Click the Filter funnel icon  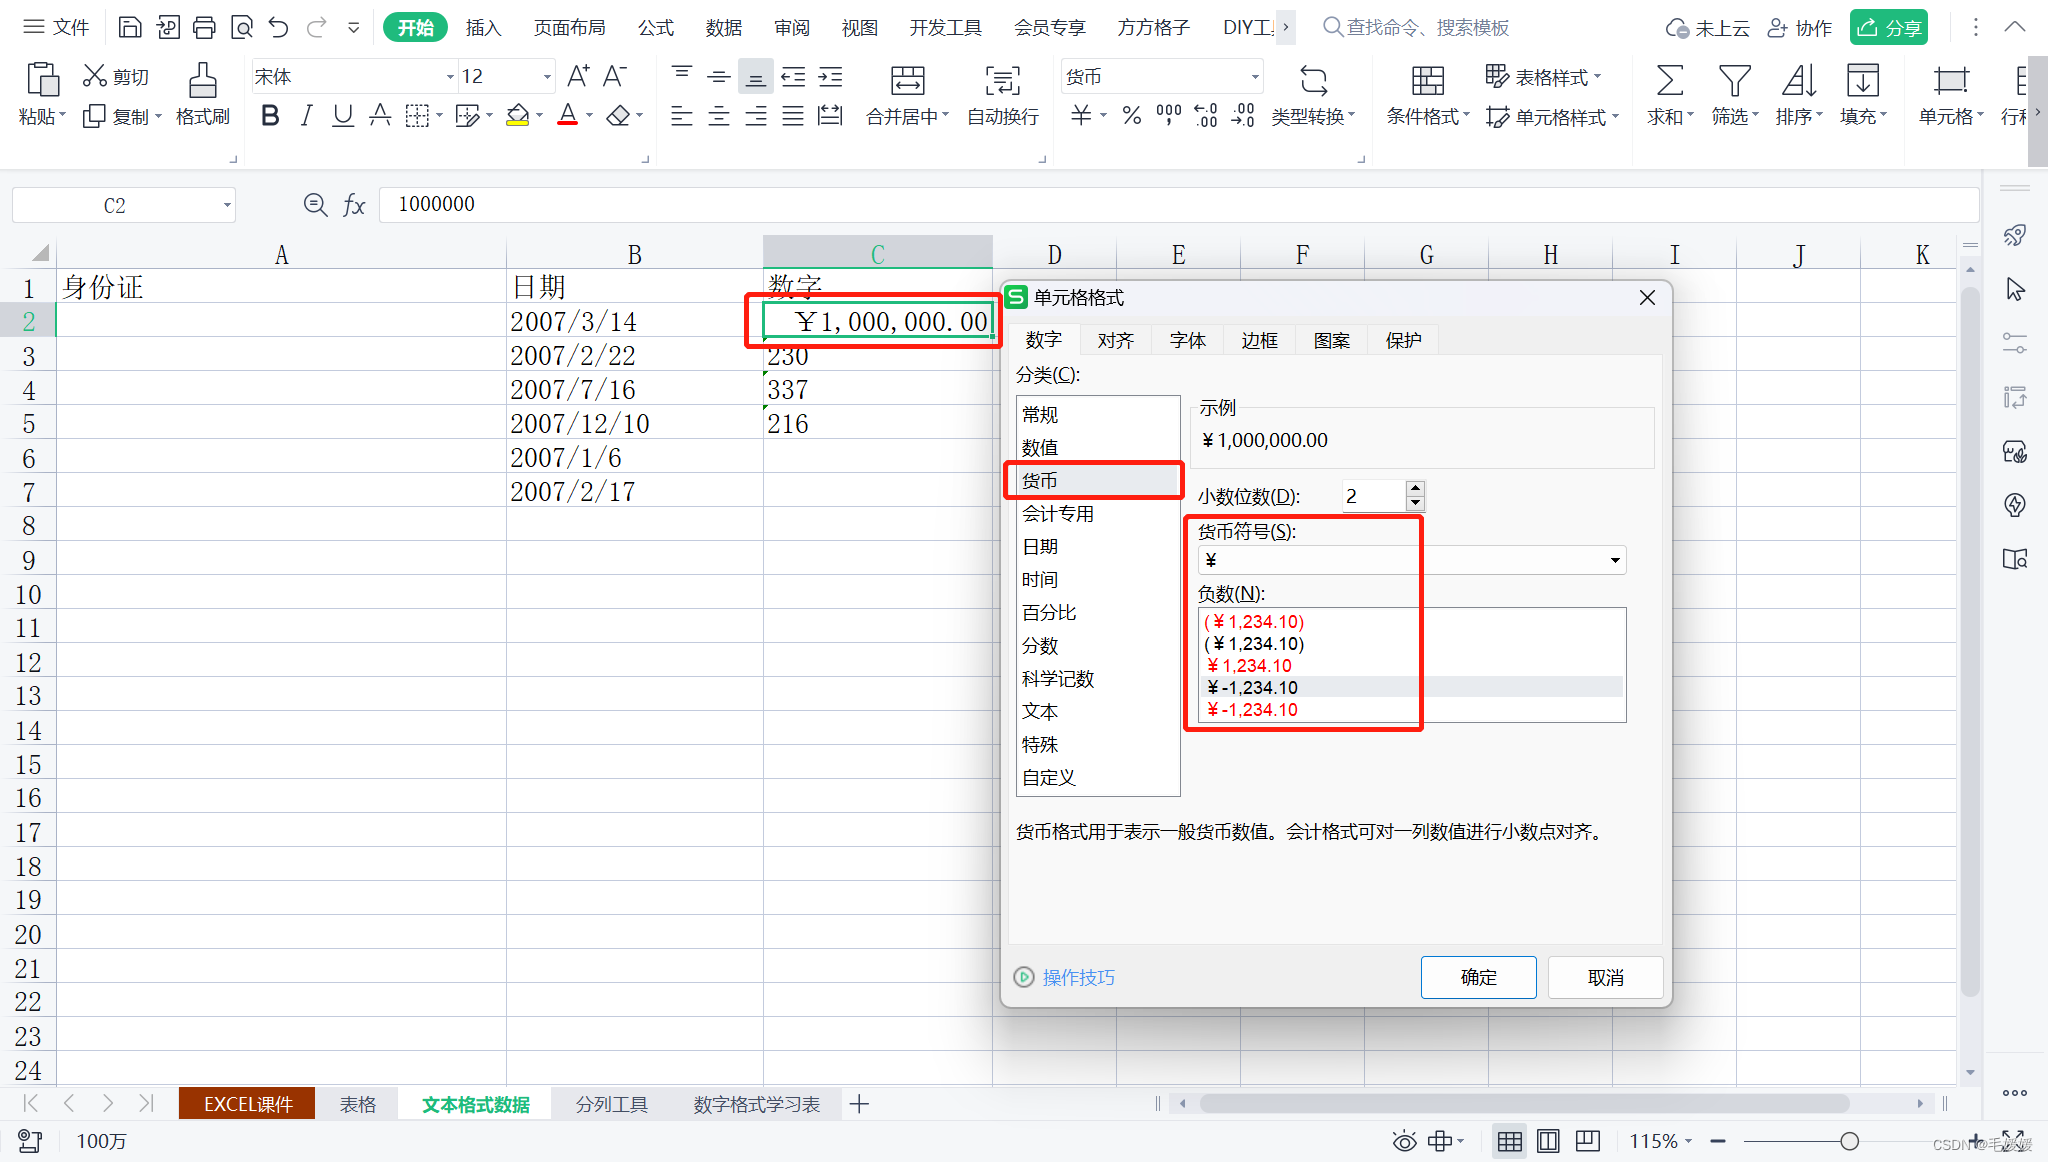tap(1734, 82)
